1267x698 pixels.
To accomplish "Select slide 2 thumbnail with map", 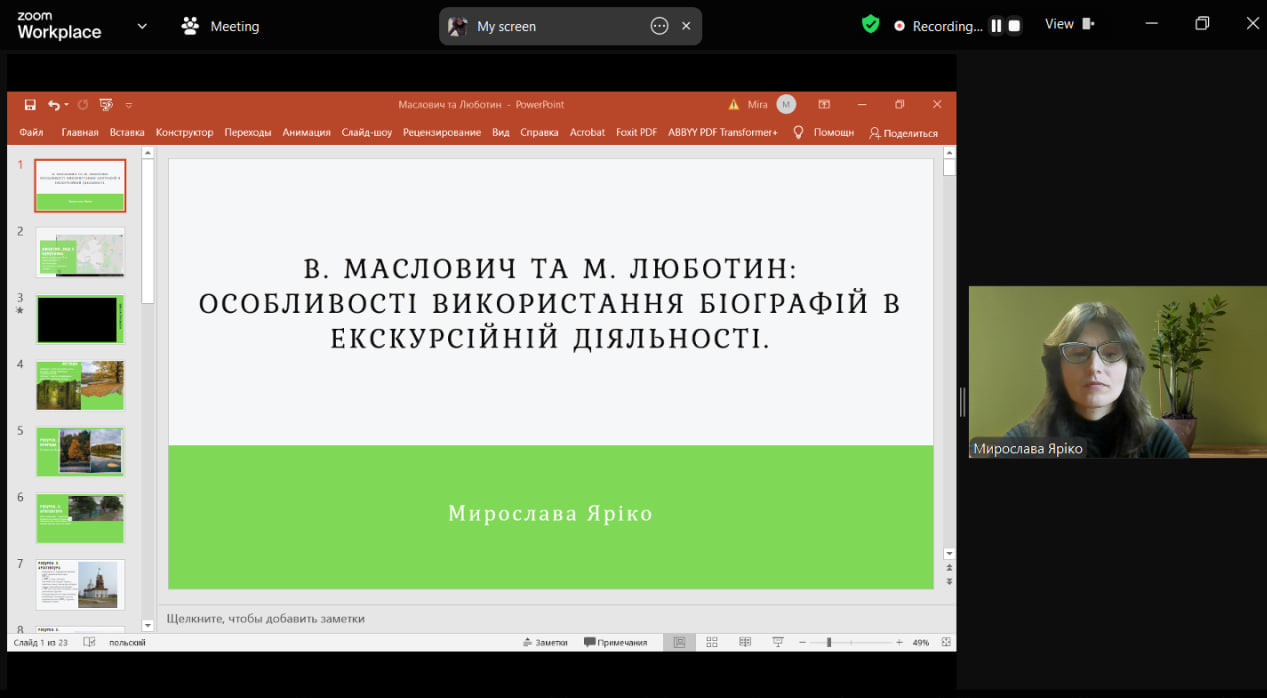I will 80,252.
